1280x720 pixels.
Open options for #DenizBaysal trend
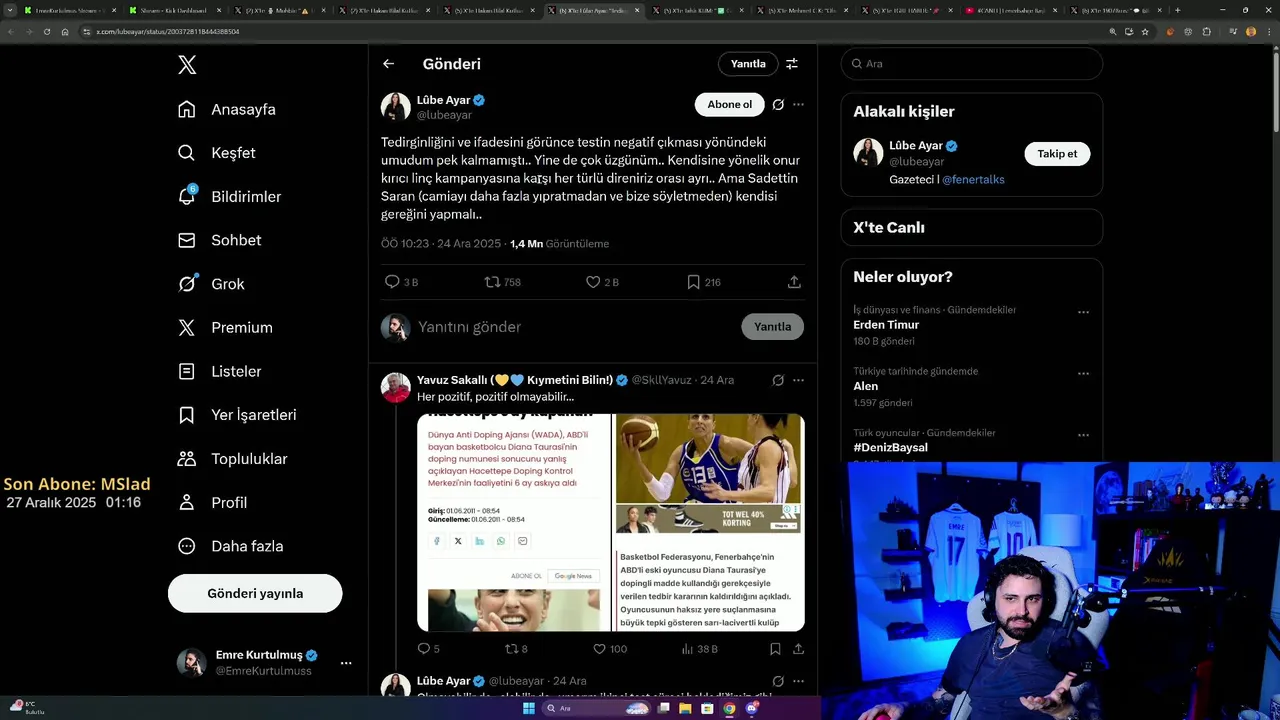tap(1083, 436)
